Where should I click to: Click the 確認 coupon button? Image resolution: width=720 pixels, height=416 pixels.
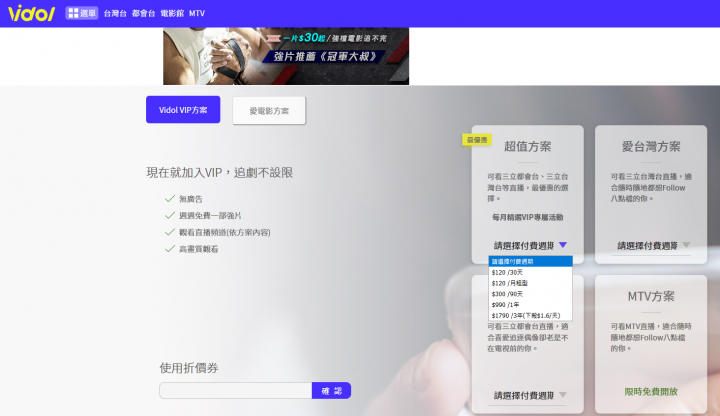pos(332,391)
